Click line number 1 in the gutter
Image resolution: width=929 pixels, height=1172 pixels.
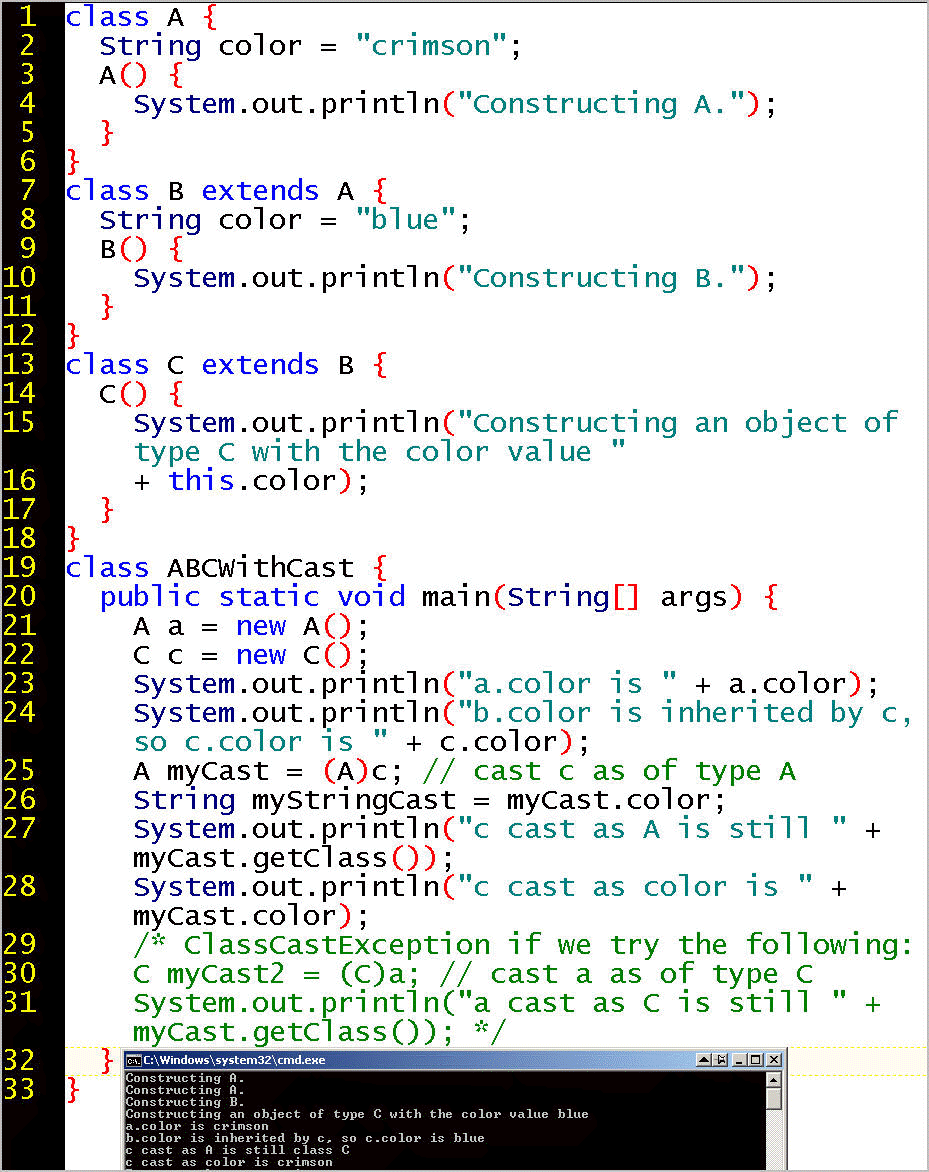[x=27, y=16]
